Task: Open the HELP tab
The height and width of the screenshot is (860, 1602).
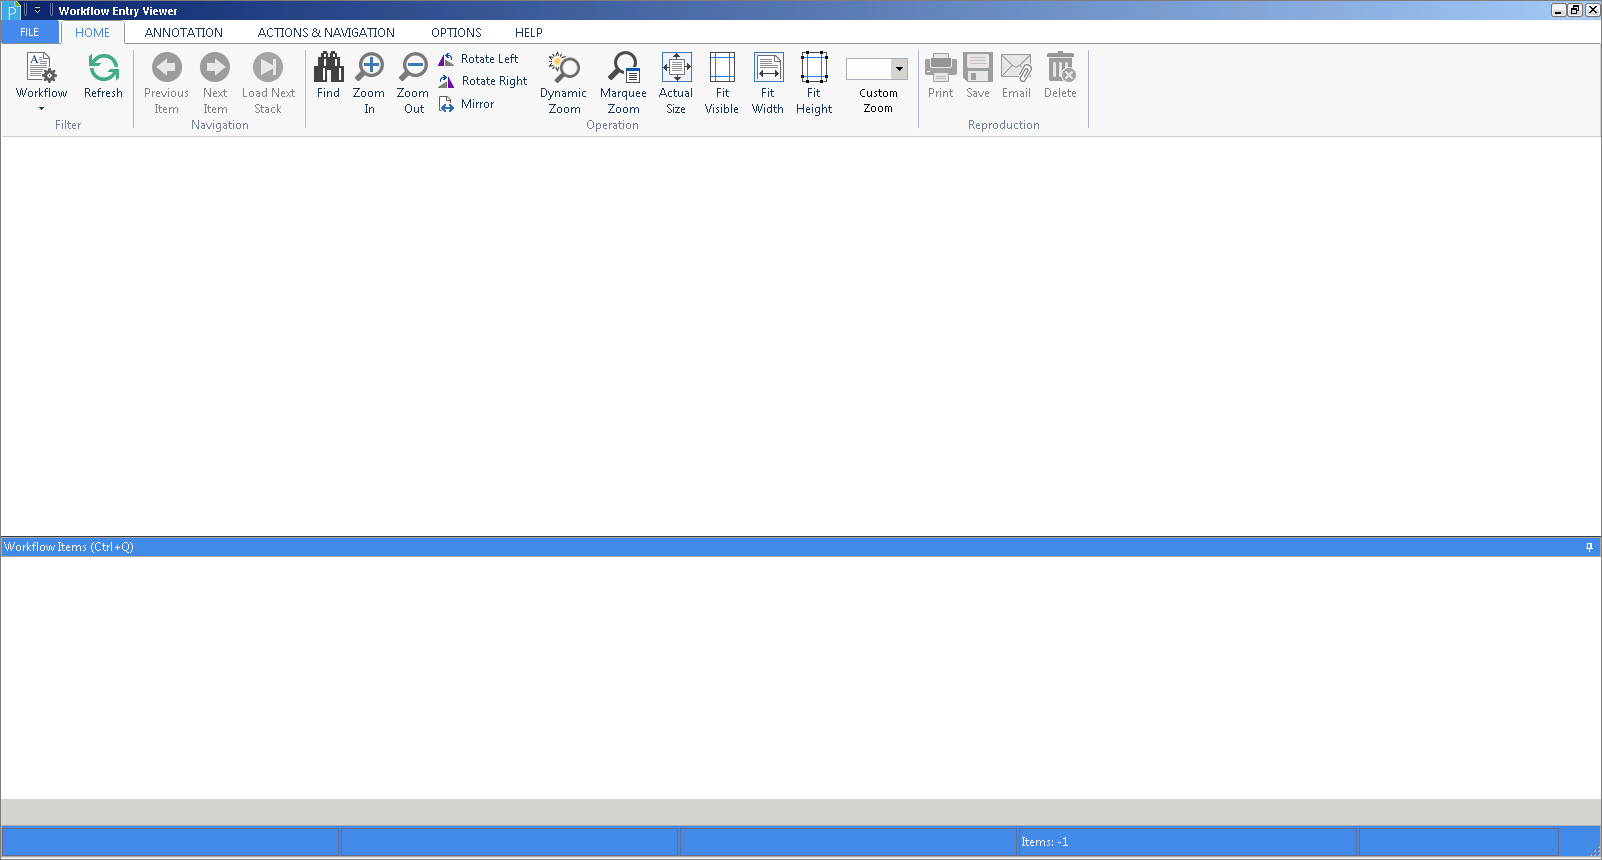Action: tap(529, 32)
